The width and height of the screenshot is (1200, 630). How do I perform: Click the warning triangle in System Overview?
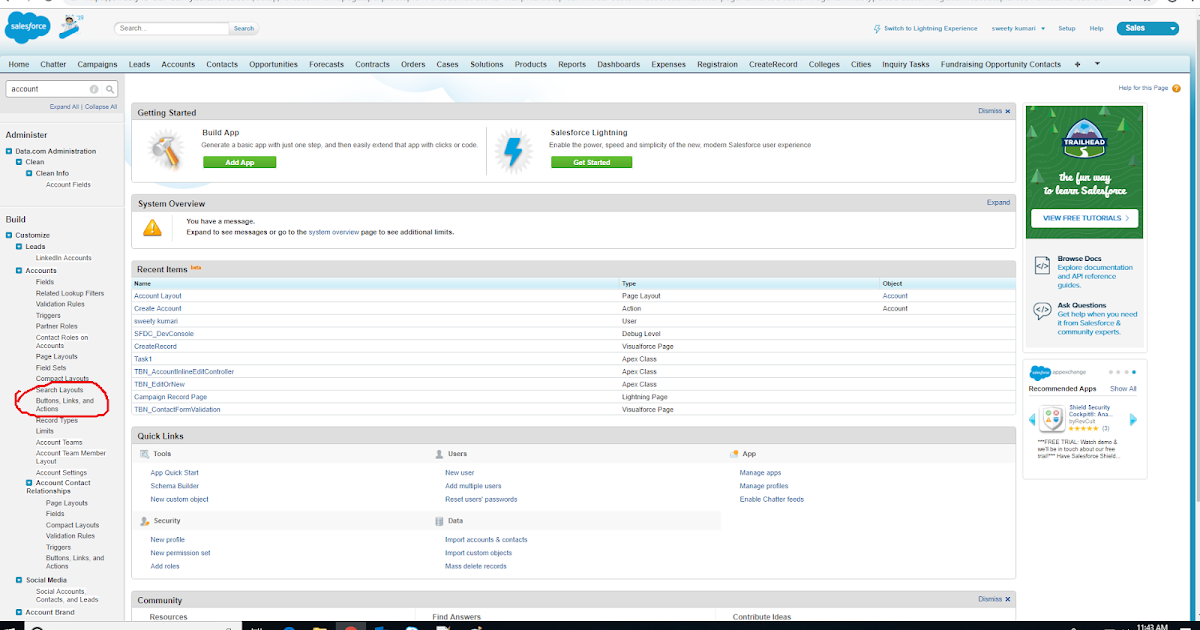click(x=152, y=227)
